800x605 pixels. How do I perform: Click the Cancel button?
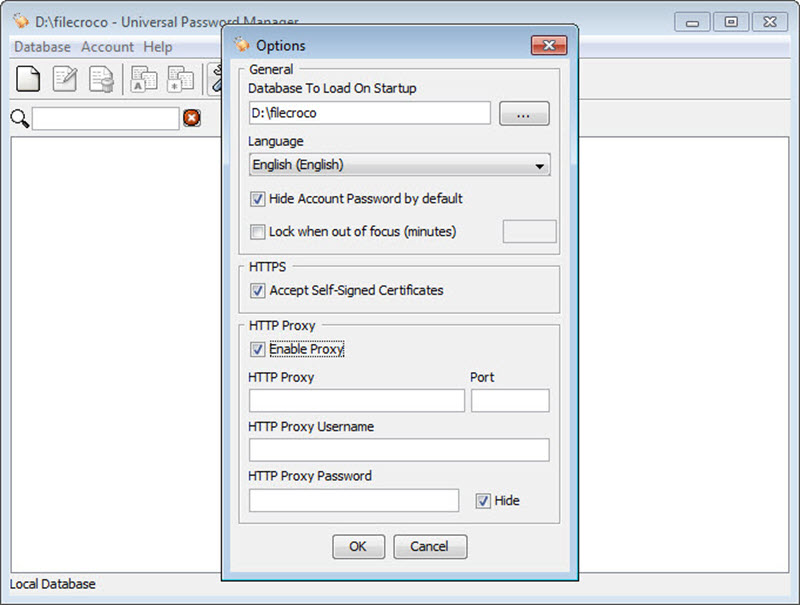pyautogui.click(x=430, y=546)
